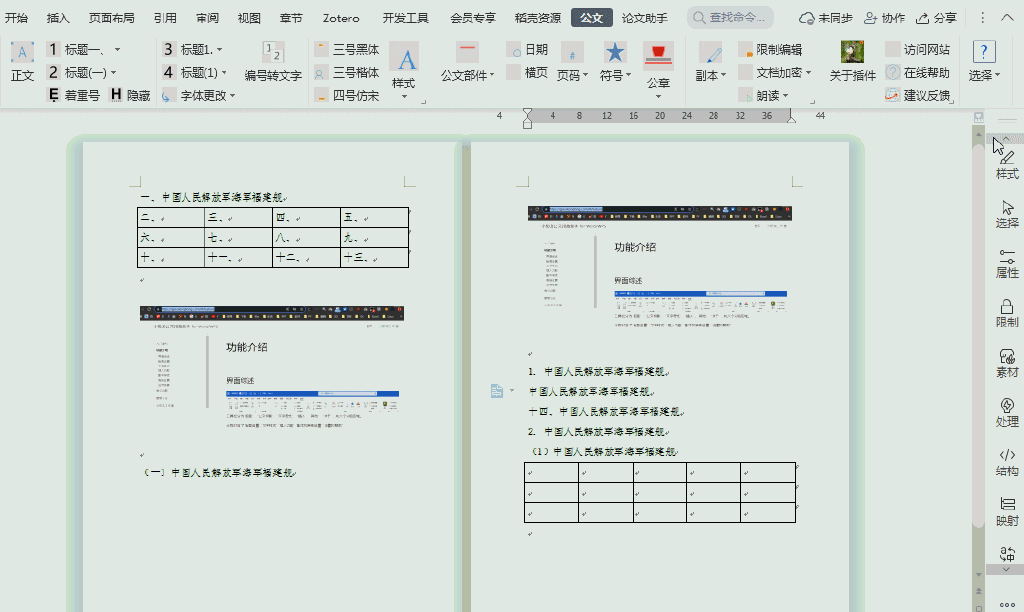Open the Zotero ribbon tab

pos(341,18)
